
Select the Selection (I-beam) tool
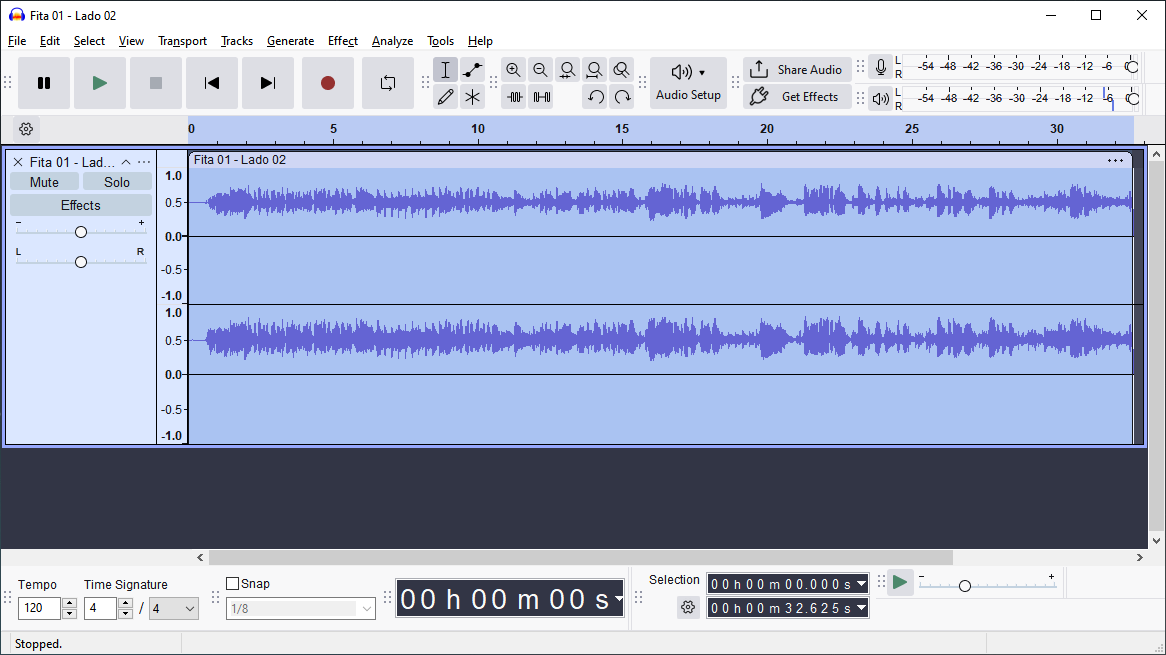click(x=445, y=70)
